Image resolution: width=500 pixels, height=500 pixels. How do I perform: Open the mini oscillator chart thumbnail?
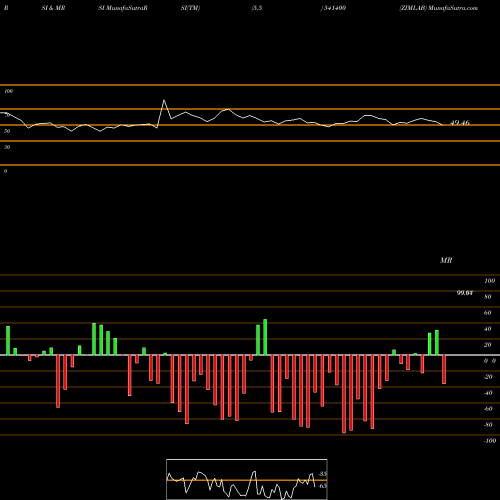point(247,479)
